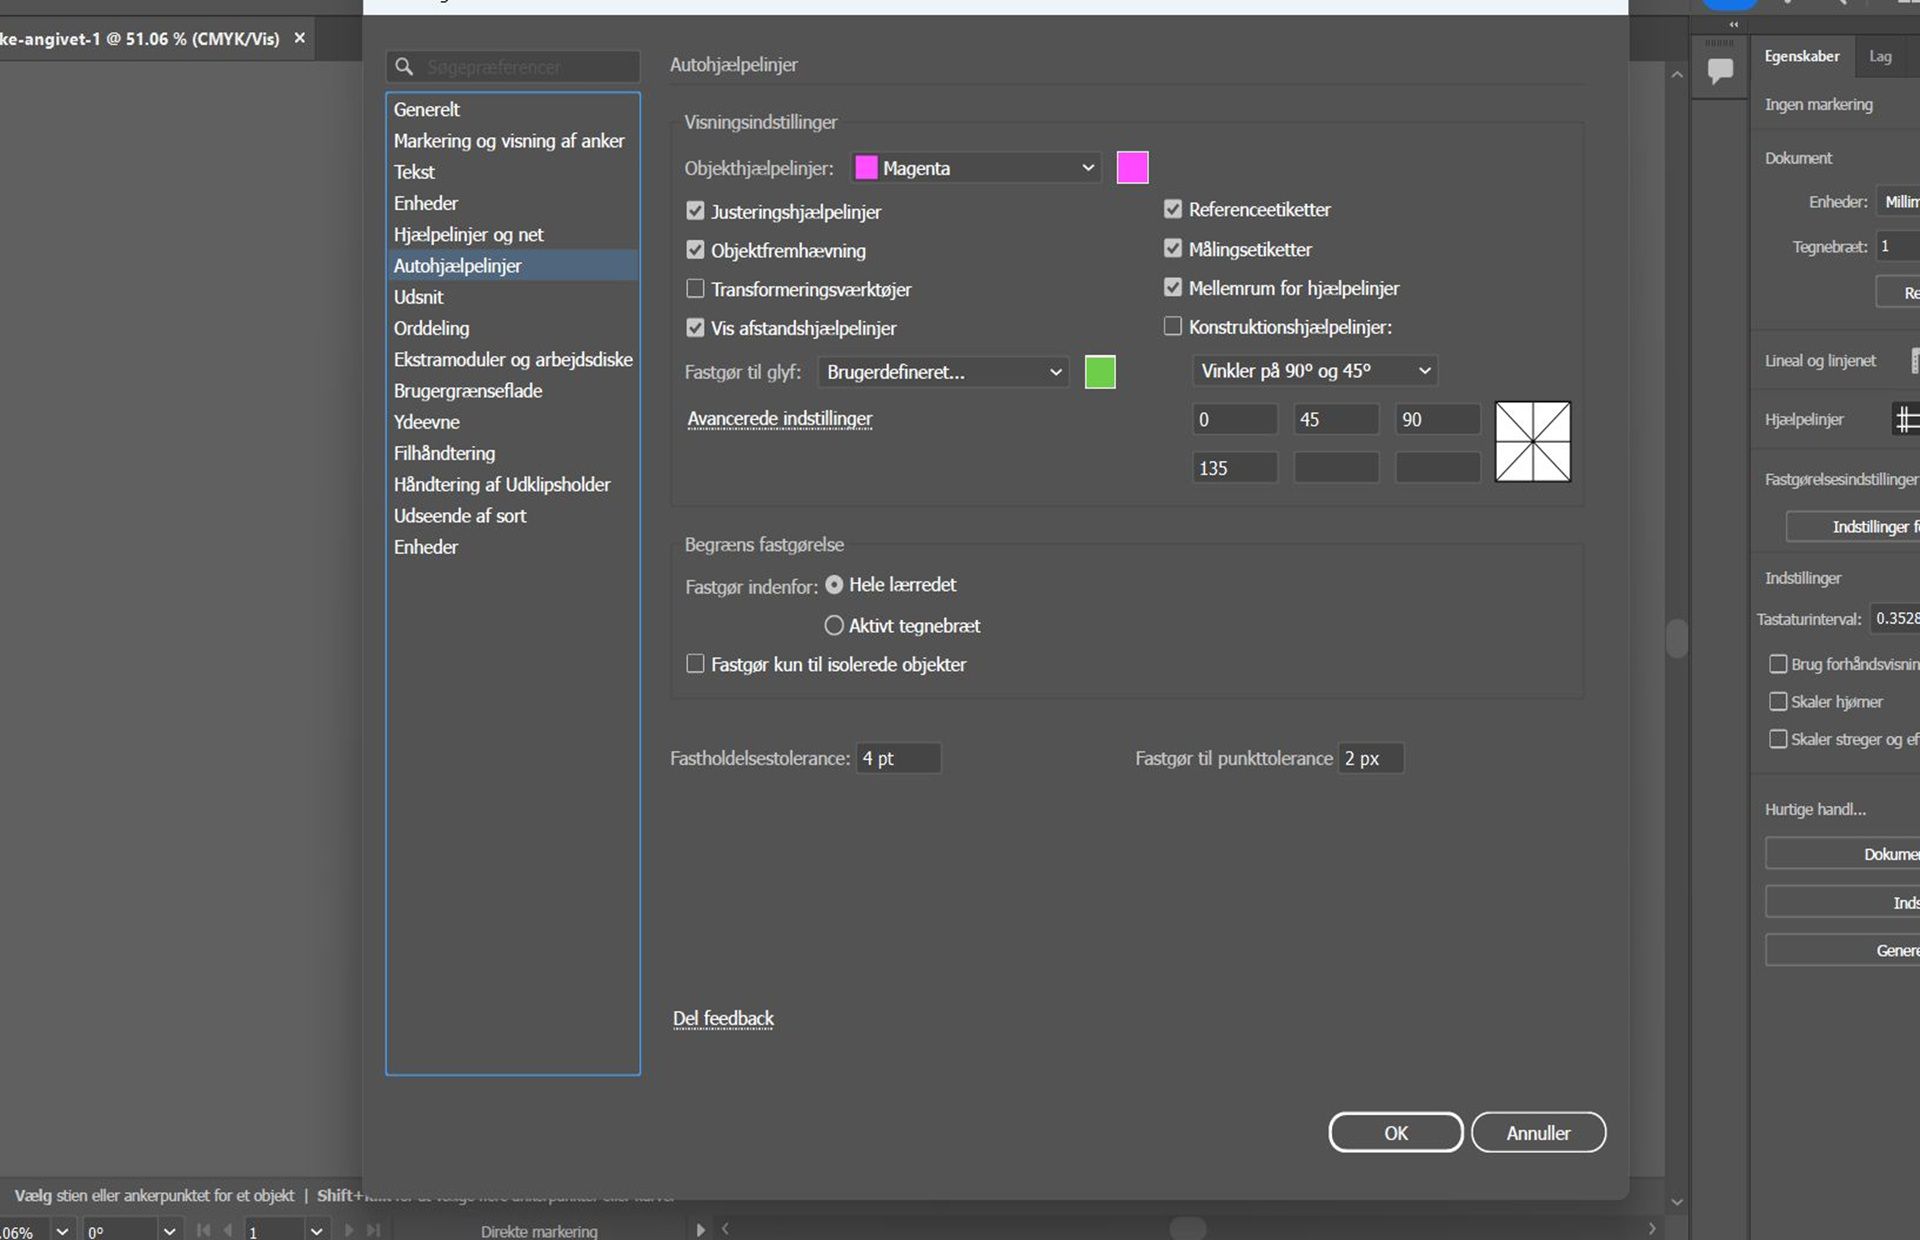Screen dimensions: 1920x1240
Task: Uncheck Justeringshjælpelinjer
Action: pos(695,211)
